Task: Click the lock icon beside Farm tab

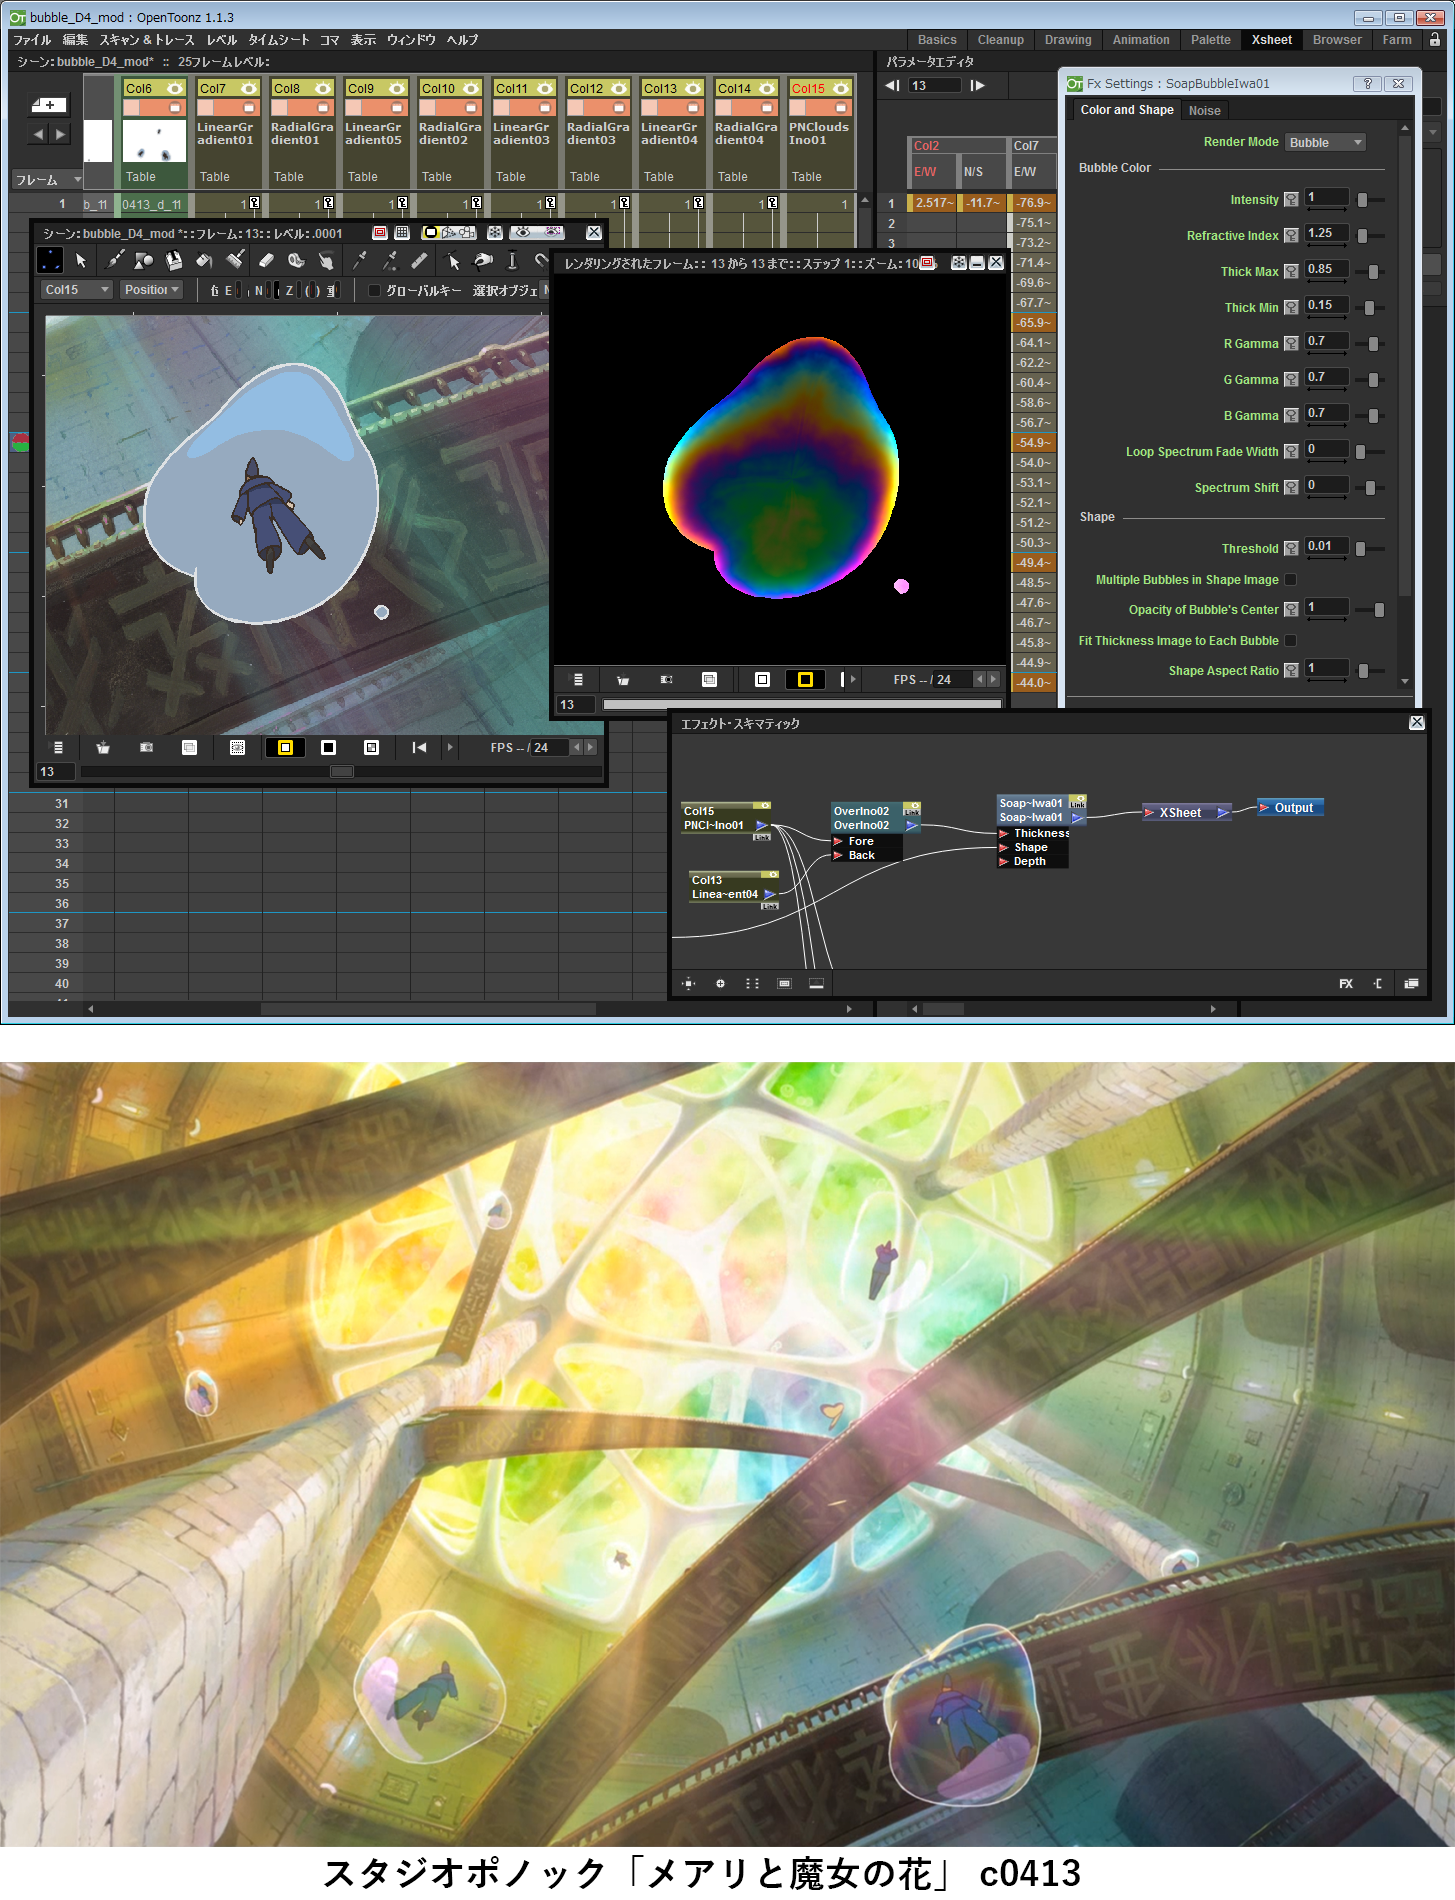Action: pyautogui.click(x=1435, y=40)
